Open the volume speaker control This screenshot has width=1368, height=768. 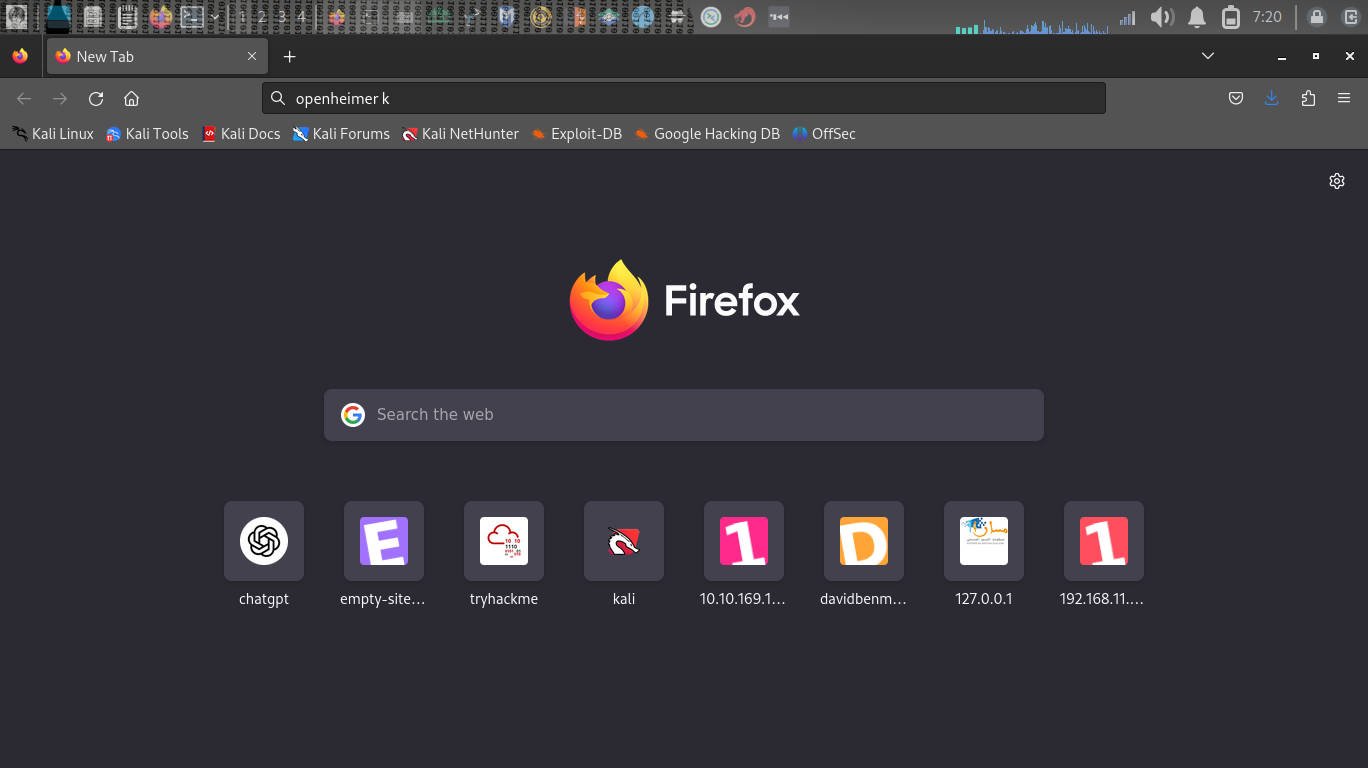click(1161, 17)
